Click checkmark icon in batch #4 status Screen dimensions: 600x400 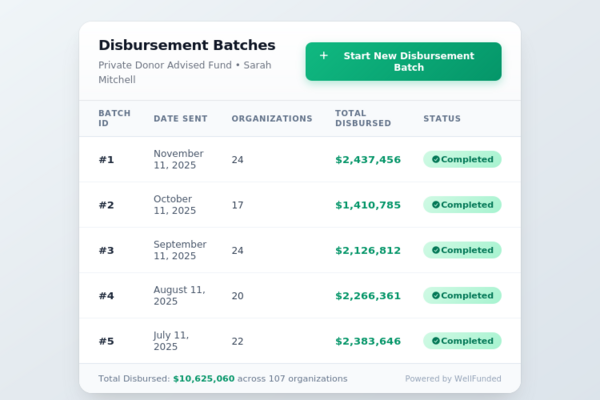[x=435, y=296]
